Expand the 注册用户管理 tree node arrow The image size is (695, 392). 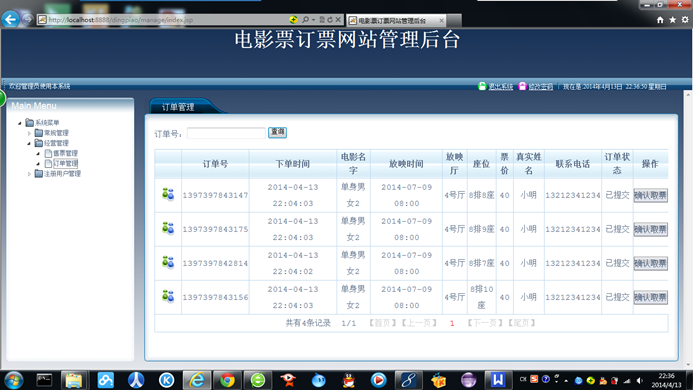click(x=29, y=174)
